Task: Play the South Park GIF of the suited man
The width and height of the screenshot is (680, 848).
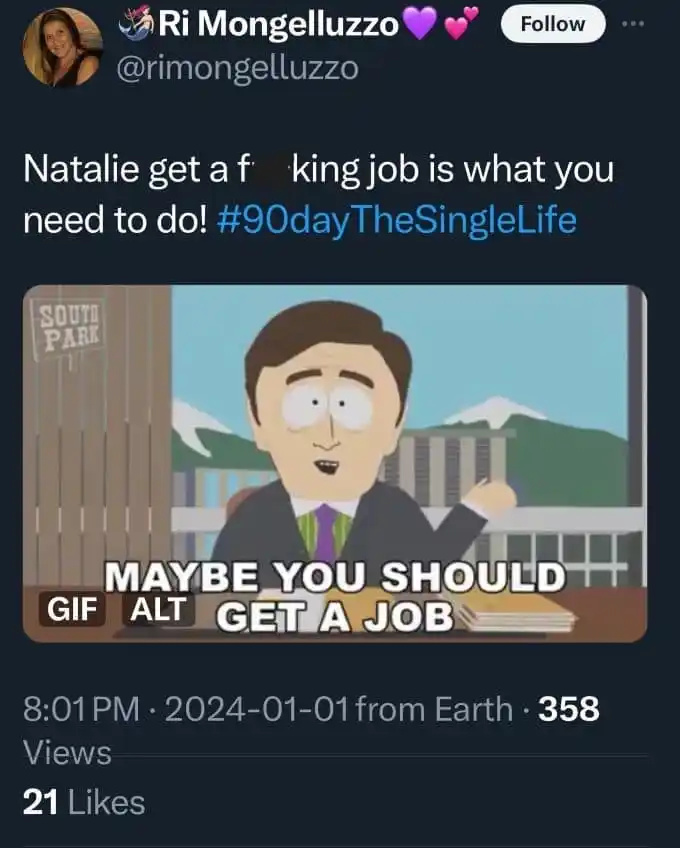Action: [x=335, y=463]
